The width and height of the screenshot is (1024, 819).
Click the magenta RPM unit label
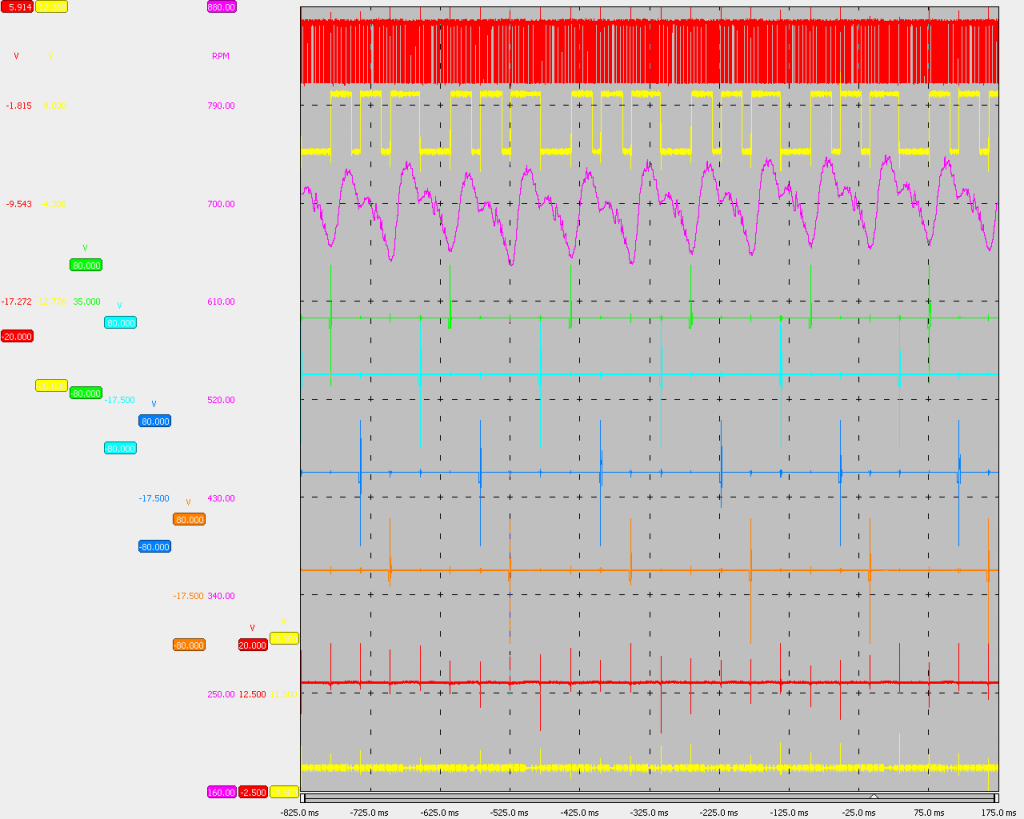click(221, 56)
